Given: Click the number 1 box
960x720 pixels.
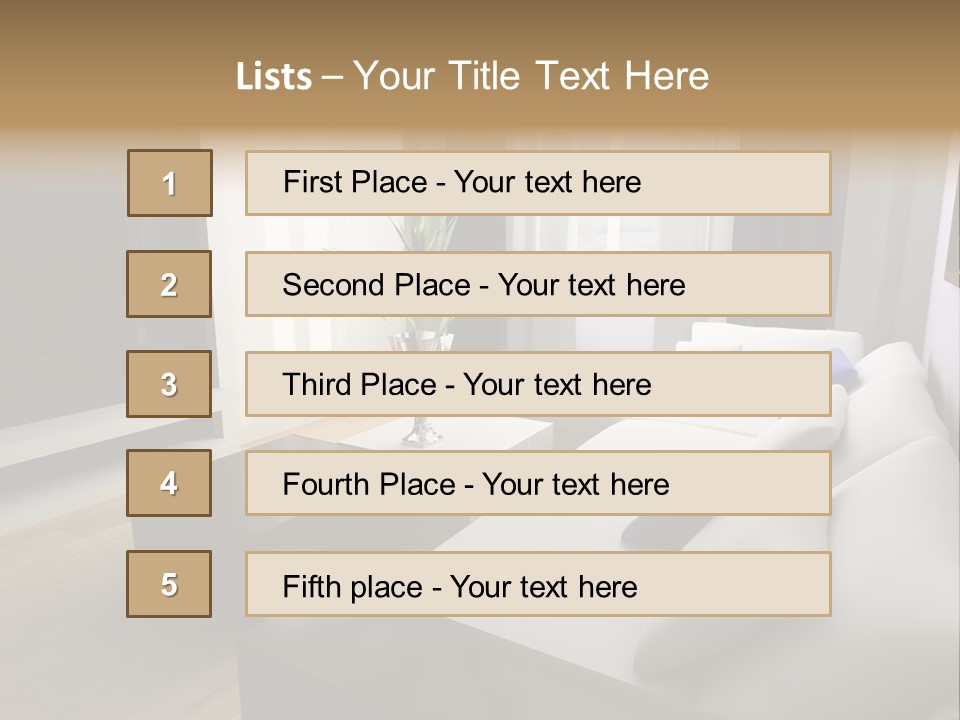Looking at the screenshot, I should 170,183.
